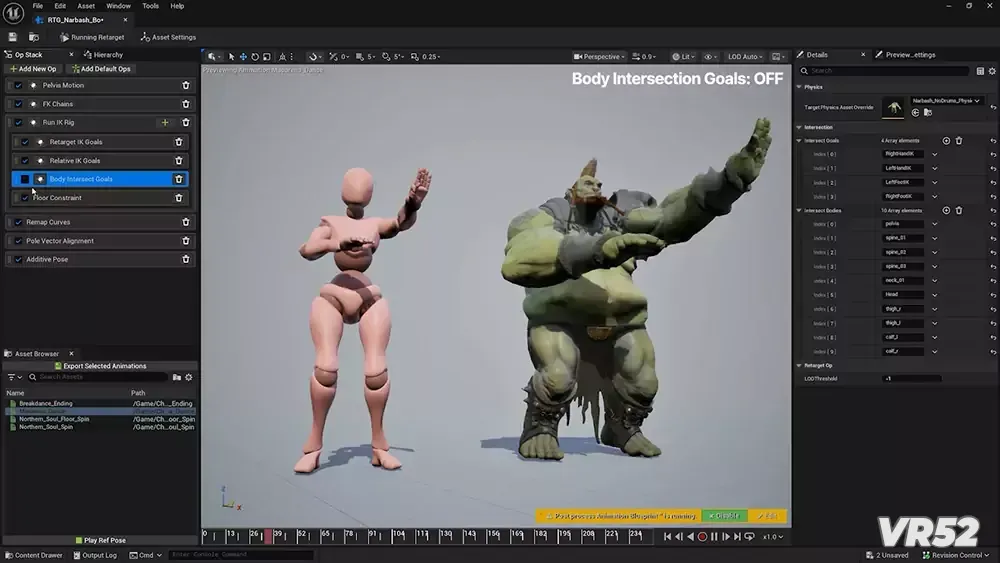Click the plus icon on the Run IK Rig row
The height and width of the screenshot is (563, 1000).
pos(165,122)
